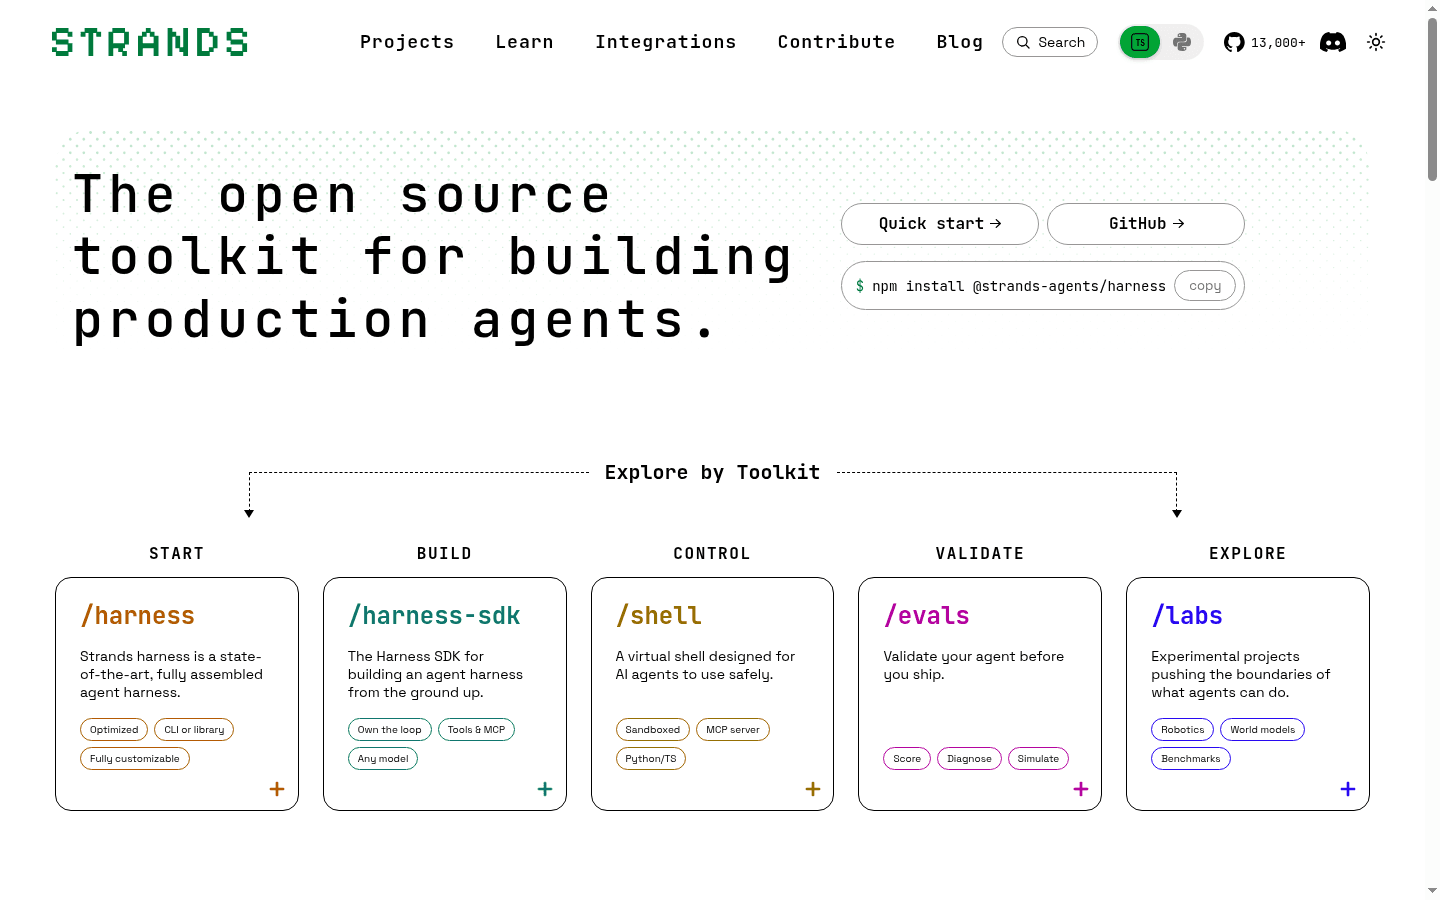Open the /labs toolkit link
This screenshot has width=1440, height=900.
(1187, 616)
